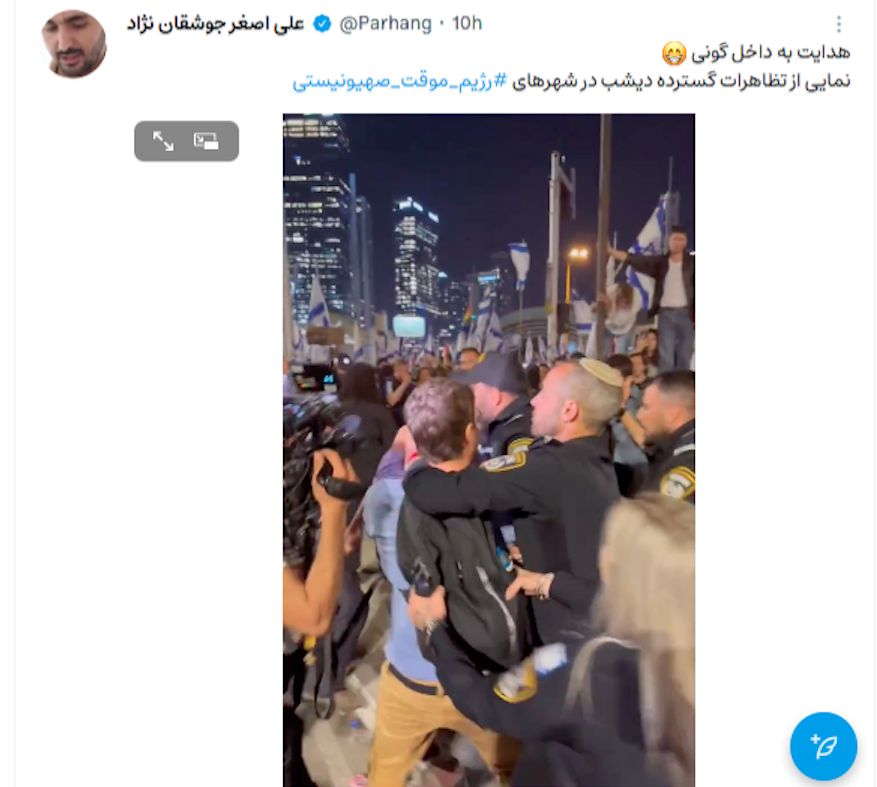
Task: Open the @Parhang handle link
Action: click(x=385, y=23)
